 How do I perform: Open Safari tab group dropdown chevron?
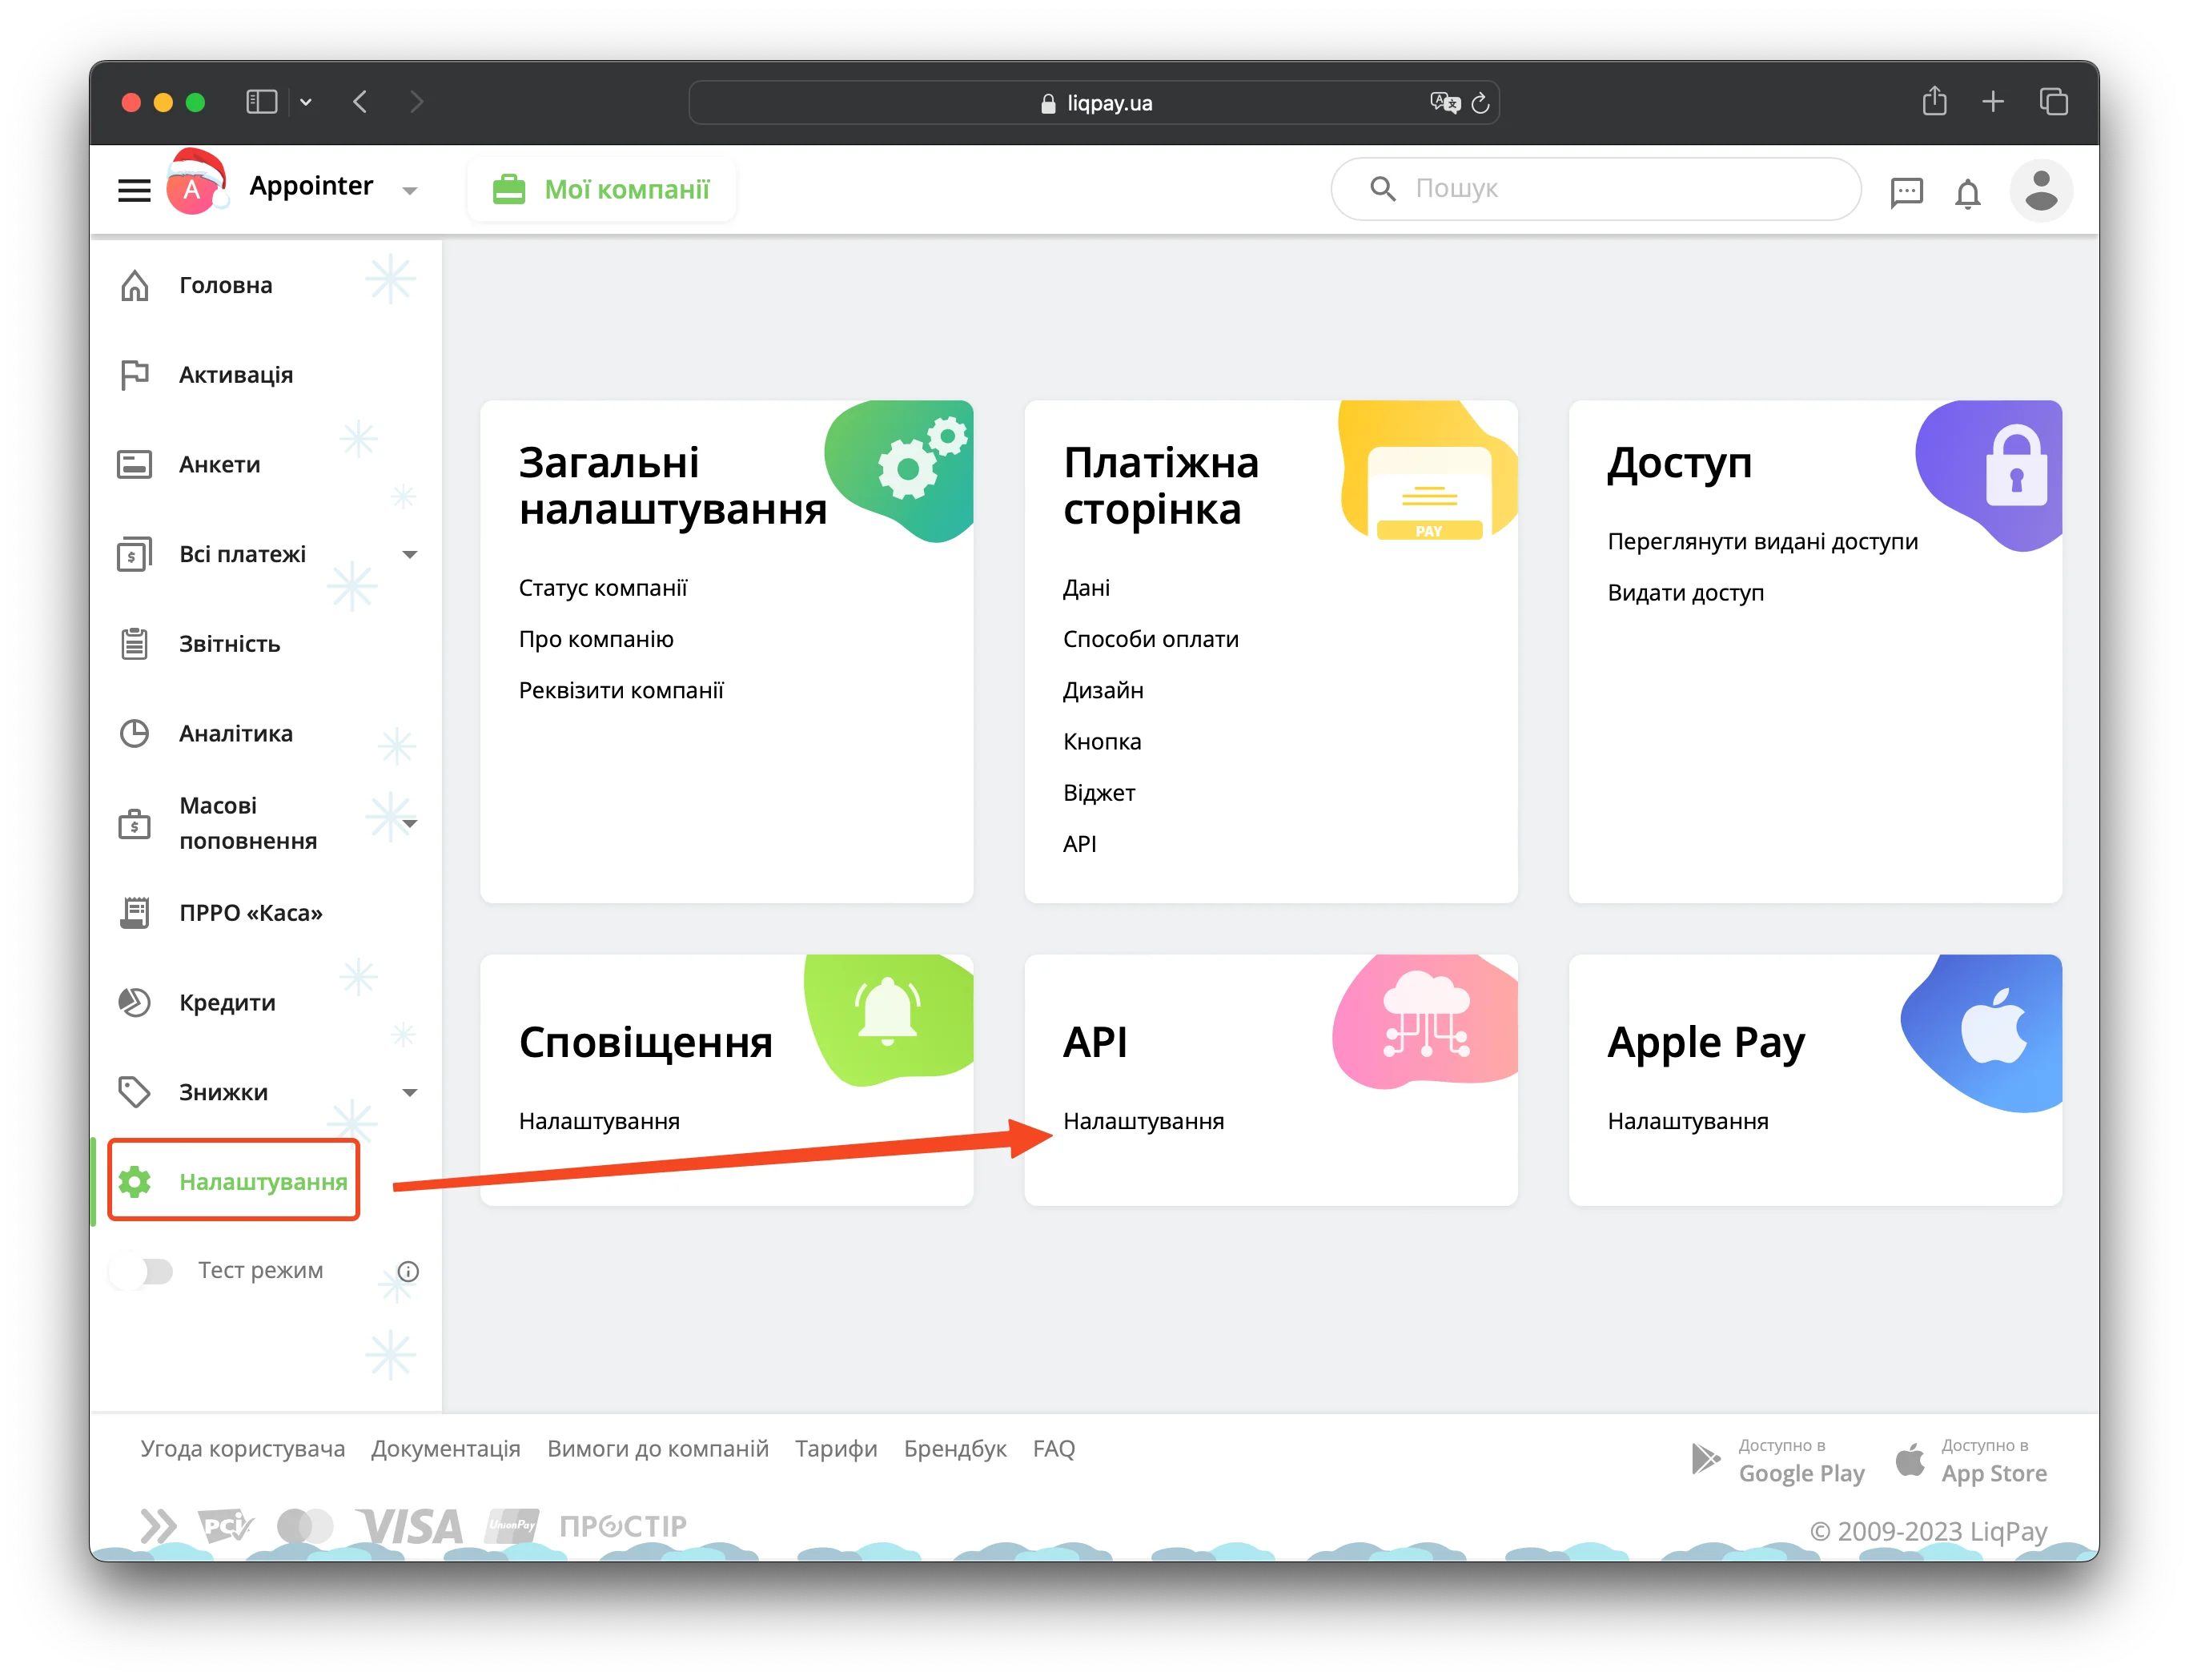pos(305,102)
